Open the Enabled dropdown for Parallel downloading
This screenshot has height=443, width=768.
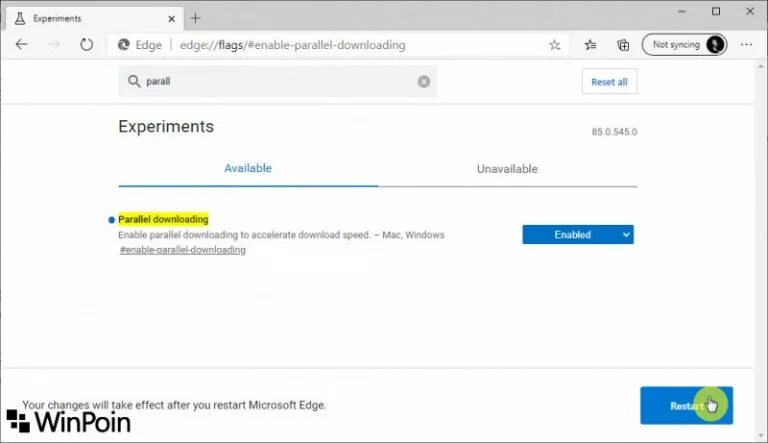[578, 234]
